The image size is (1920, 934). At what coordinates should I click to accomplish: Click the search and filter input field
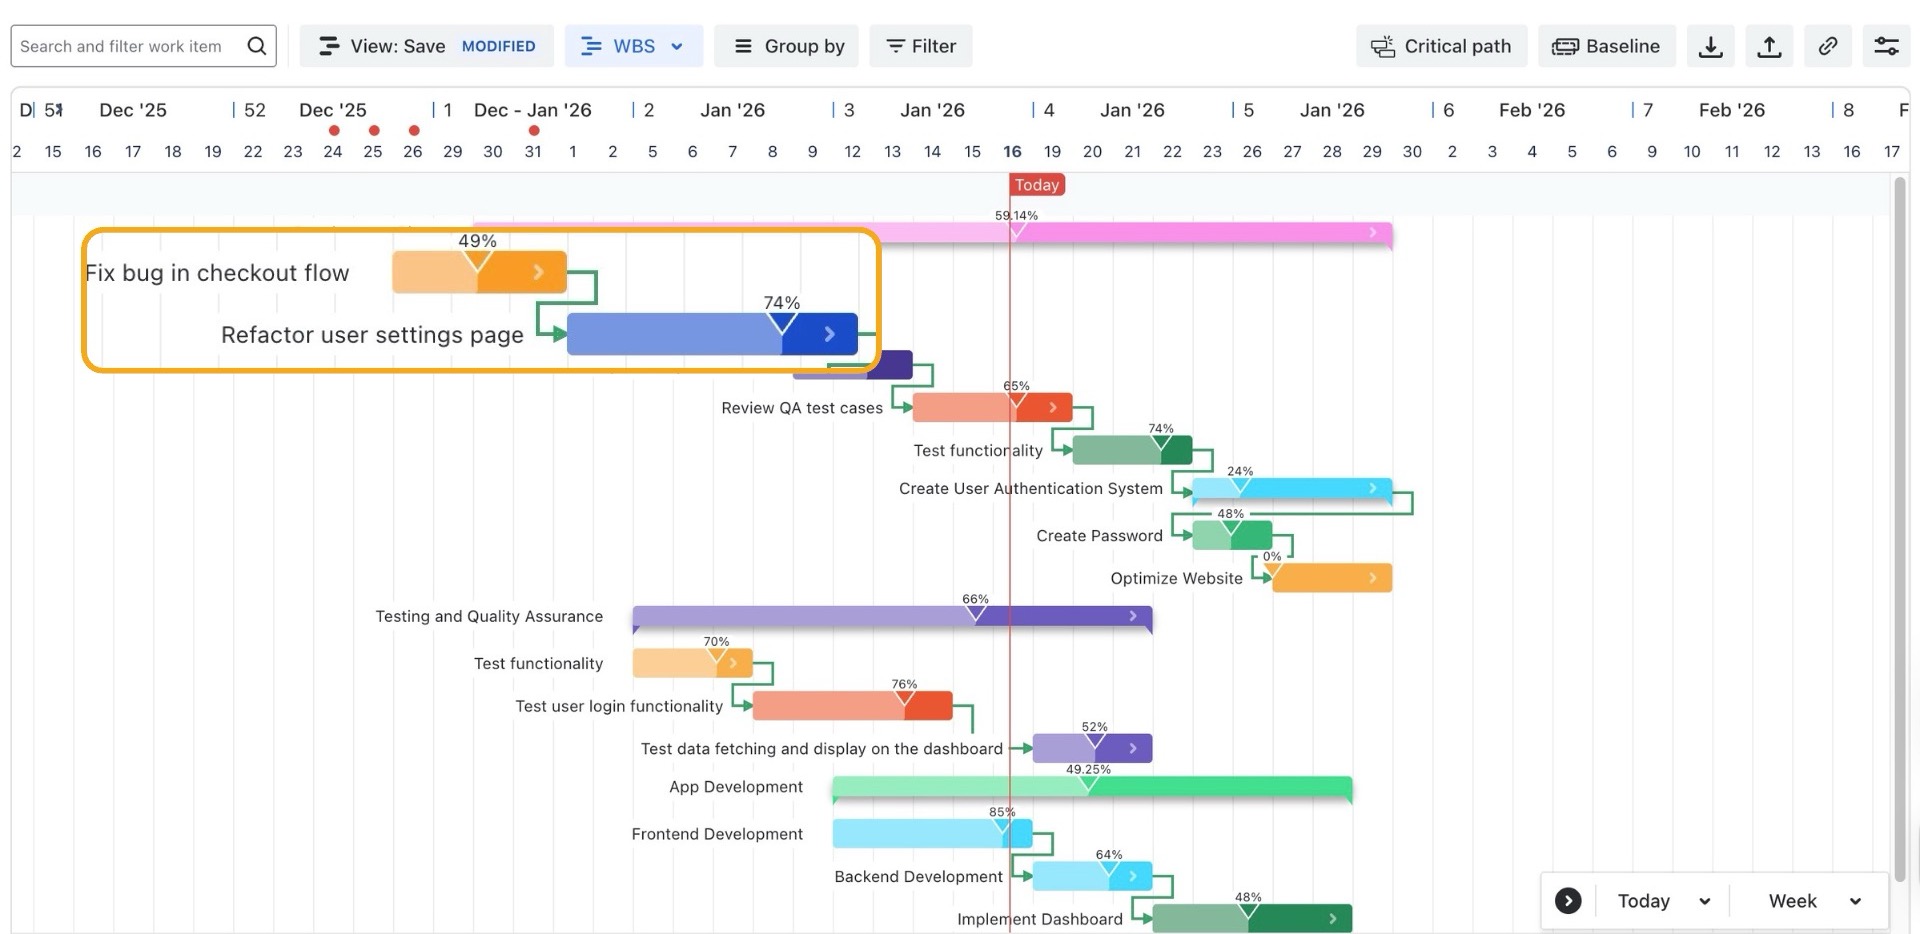tap(125, 46)
